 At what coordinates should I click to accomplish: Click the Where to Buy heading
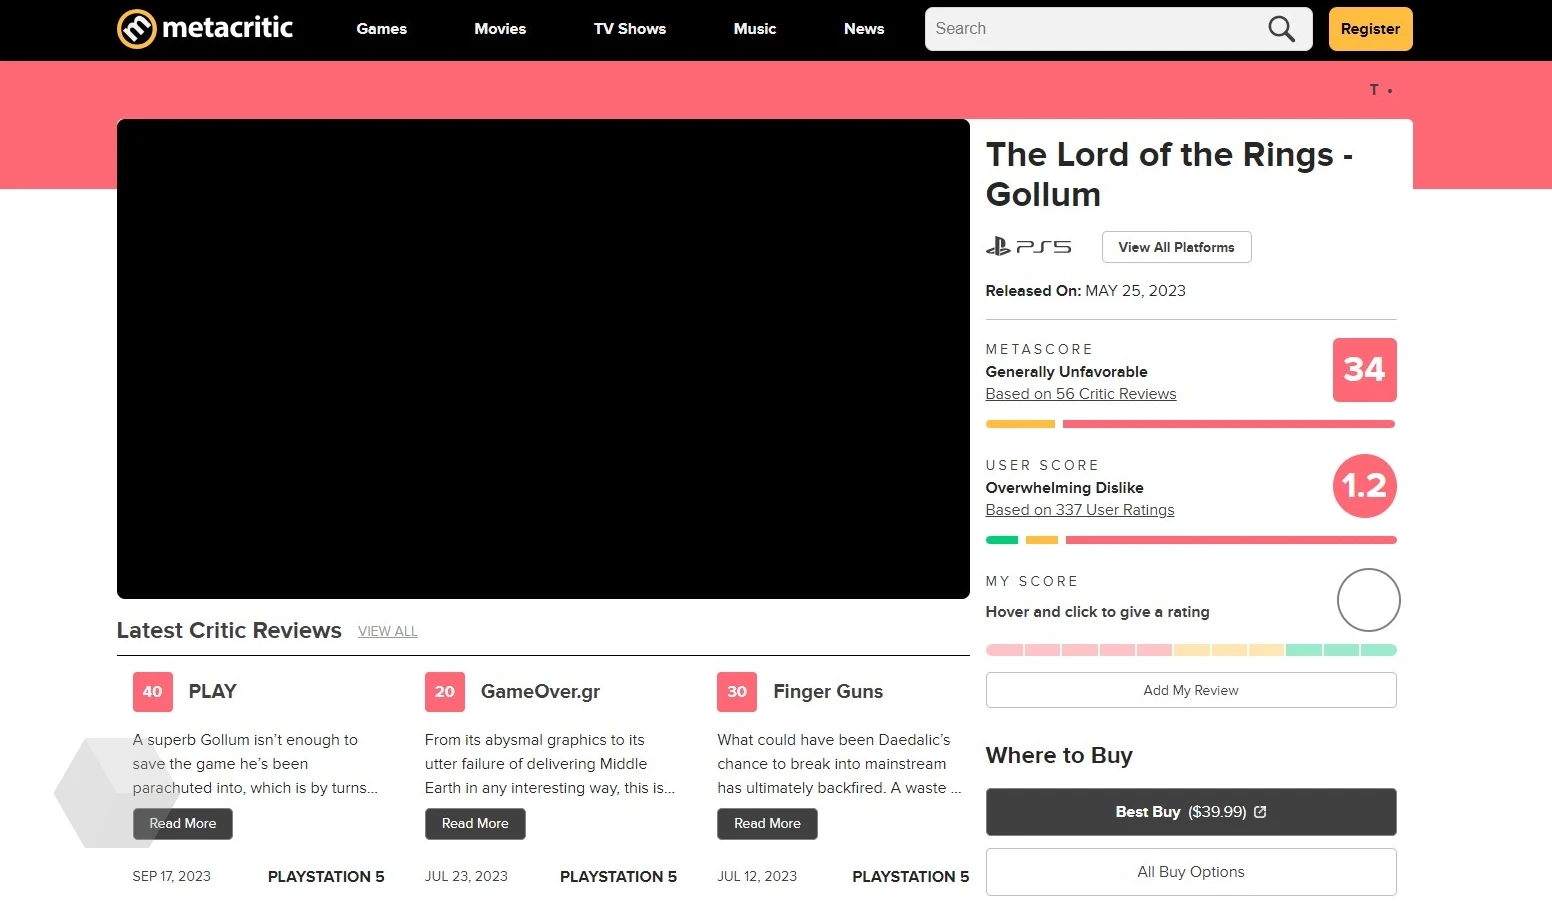[1059, 755]
